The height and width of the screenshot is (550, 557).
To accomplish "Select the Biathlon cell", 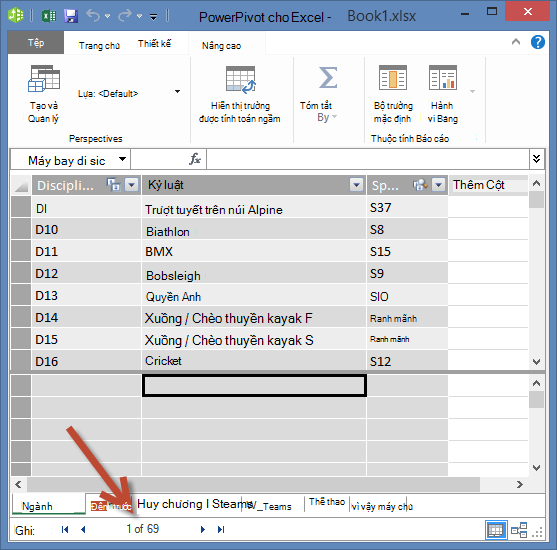I will [x=254, y=230].
